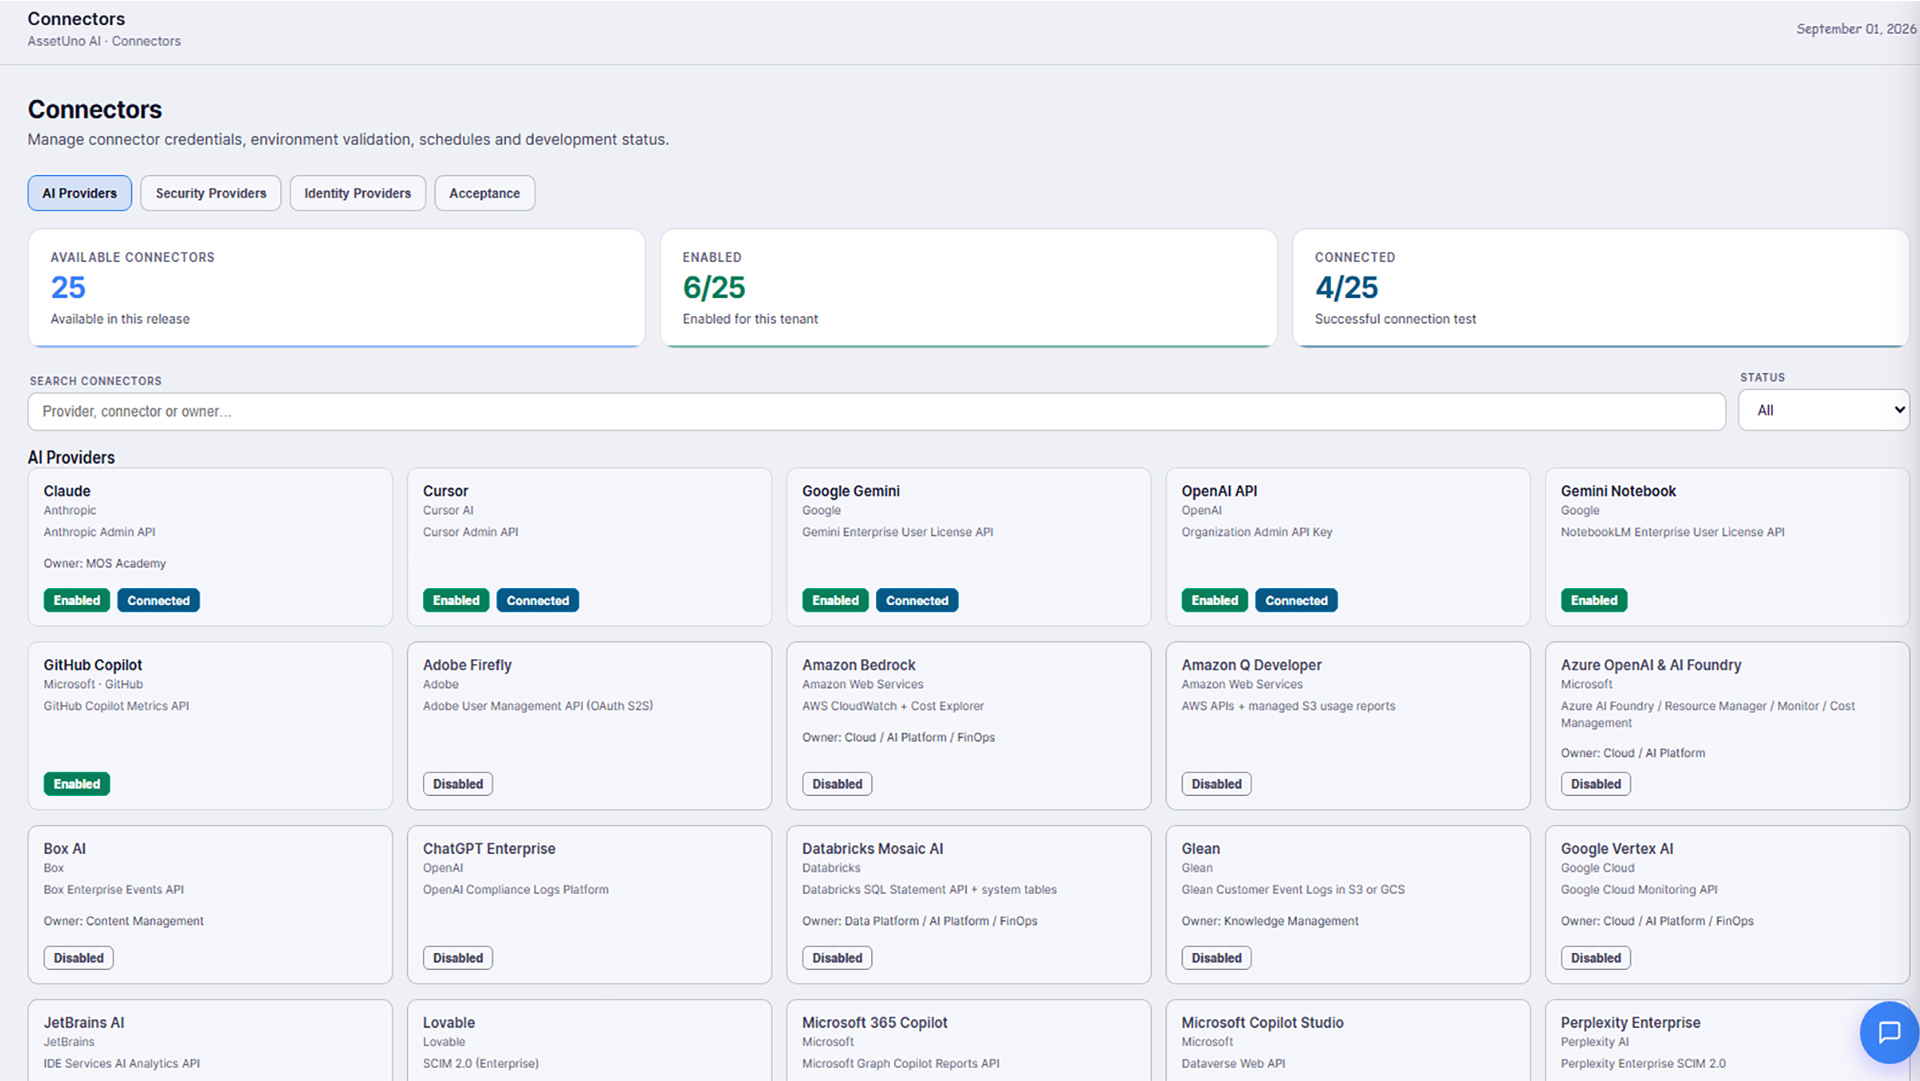
Task: Click the Disabled badge on Amazon Bedrock card
Action: point(837,784)
